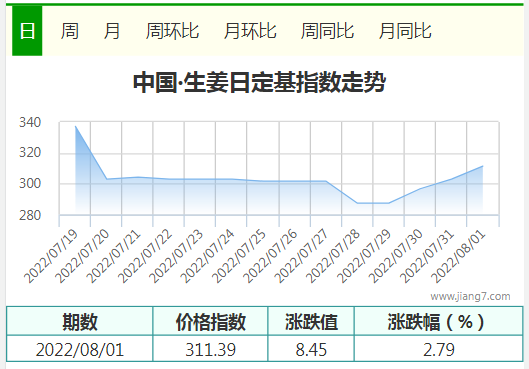Select the change value 8.45
The image size is (529, 369).
311,349
